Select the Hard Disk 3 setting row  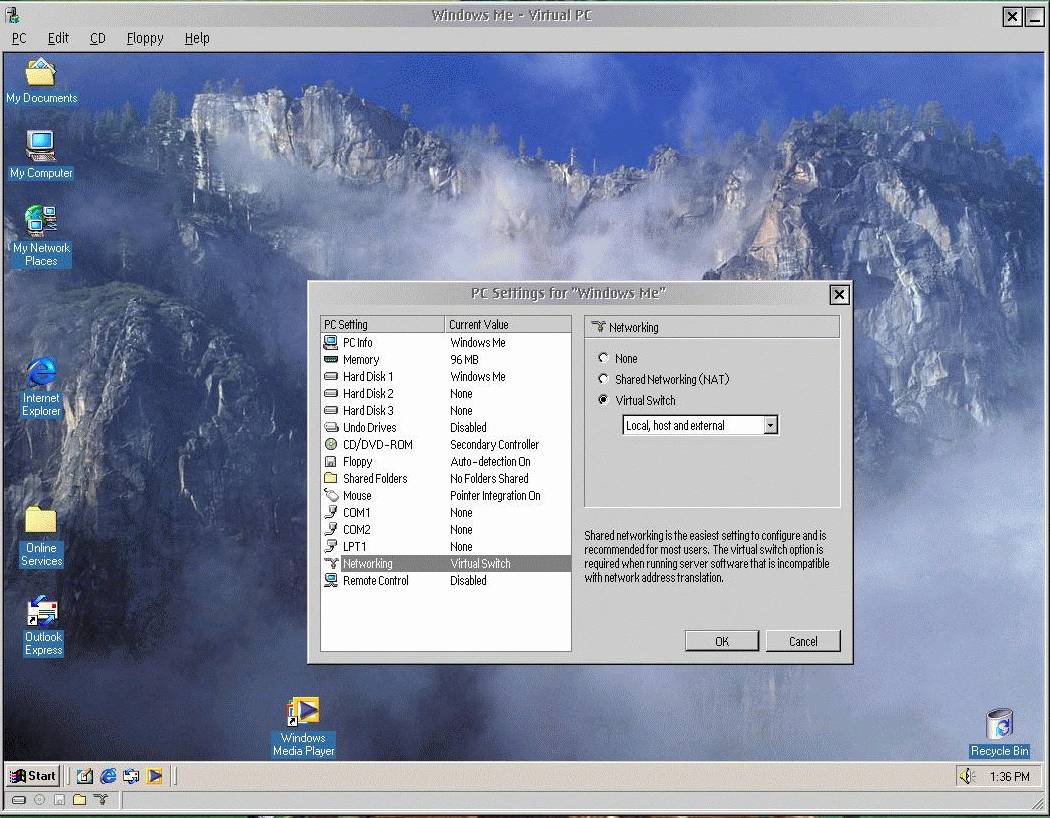click(446, 410)
